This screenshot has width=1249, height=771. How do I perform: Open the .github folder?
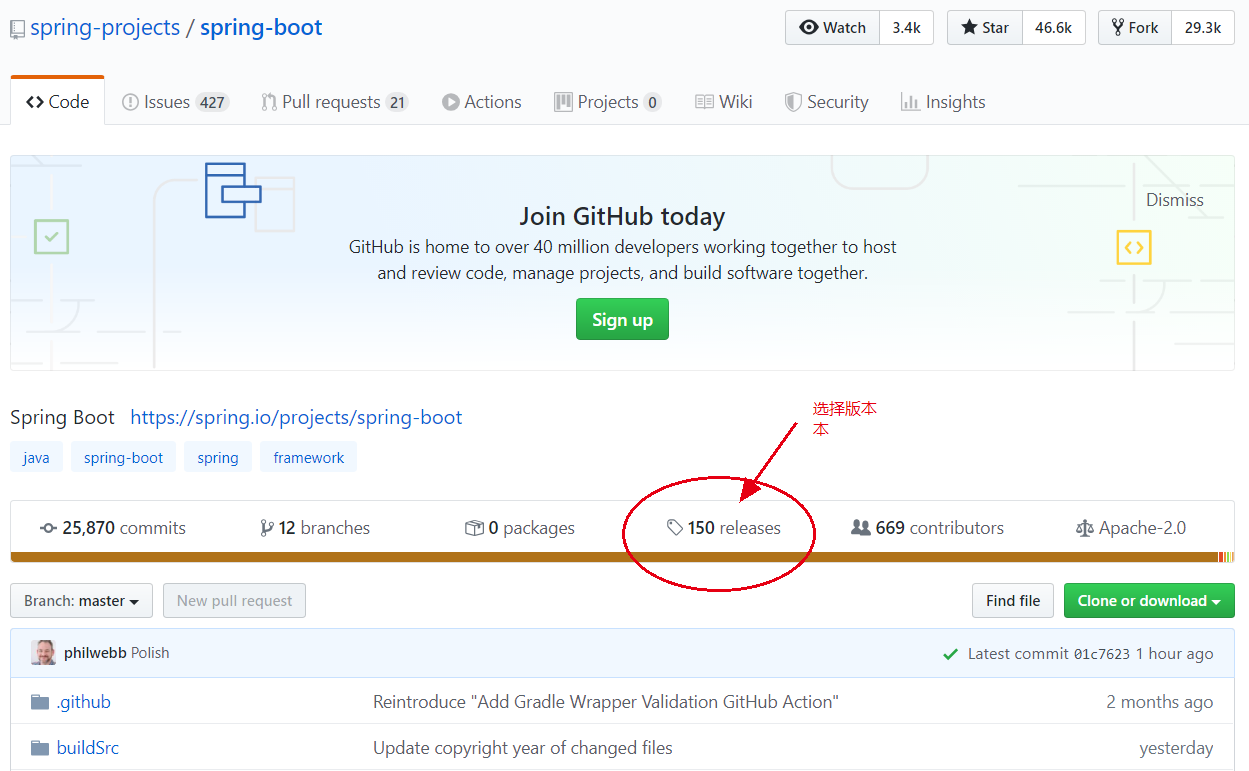tap(84, 702)
